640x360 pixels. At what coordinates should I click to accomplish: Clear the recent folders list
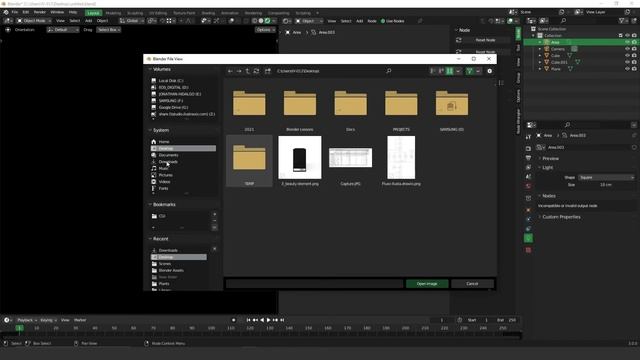215,249
